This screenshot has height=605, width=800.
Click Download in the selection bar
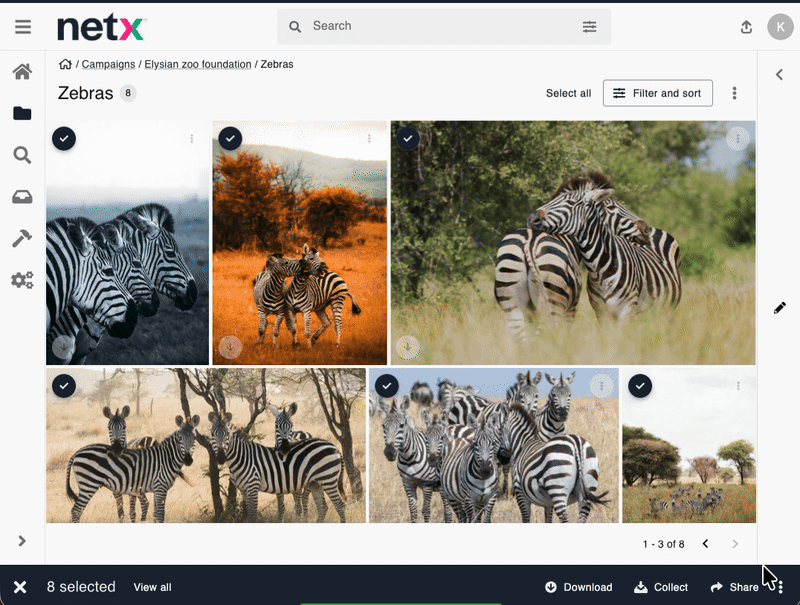(578, 587)
